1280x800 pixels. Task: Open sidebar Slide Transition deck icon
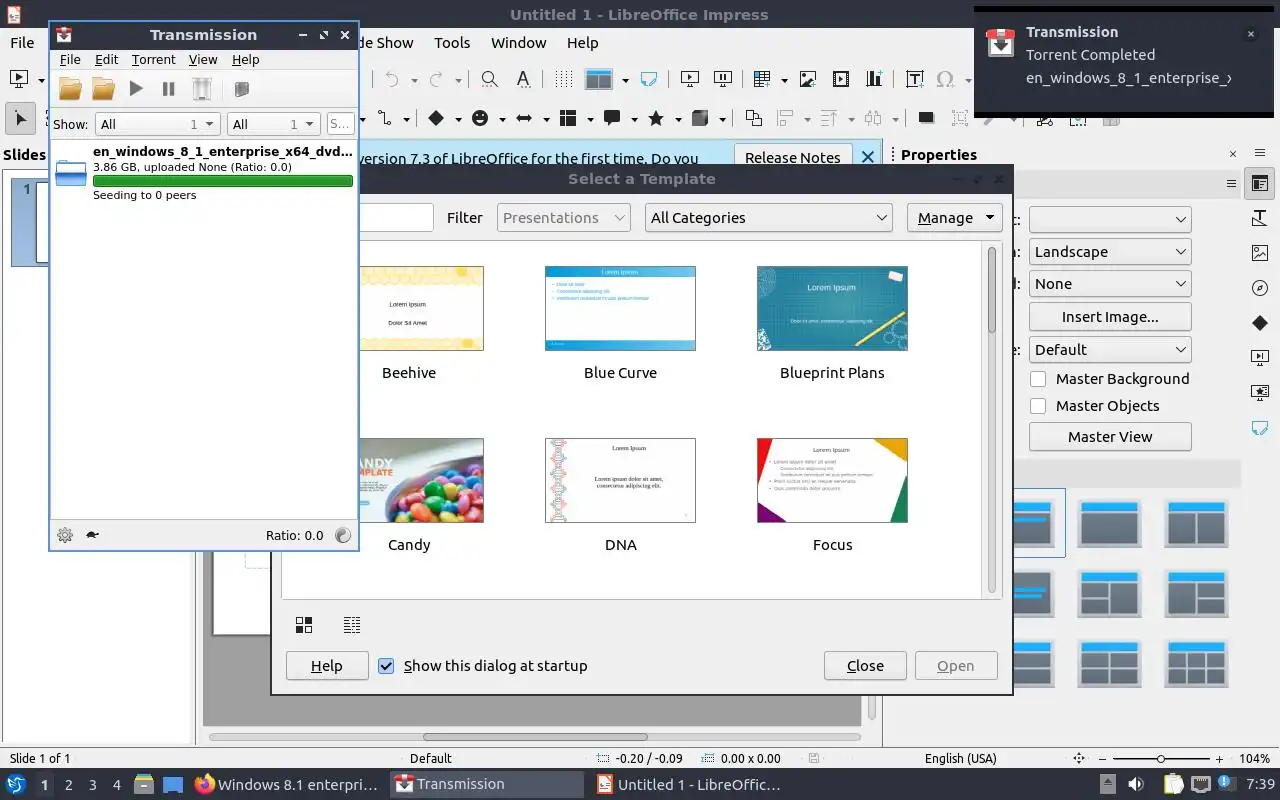[x=1260, y=357]
